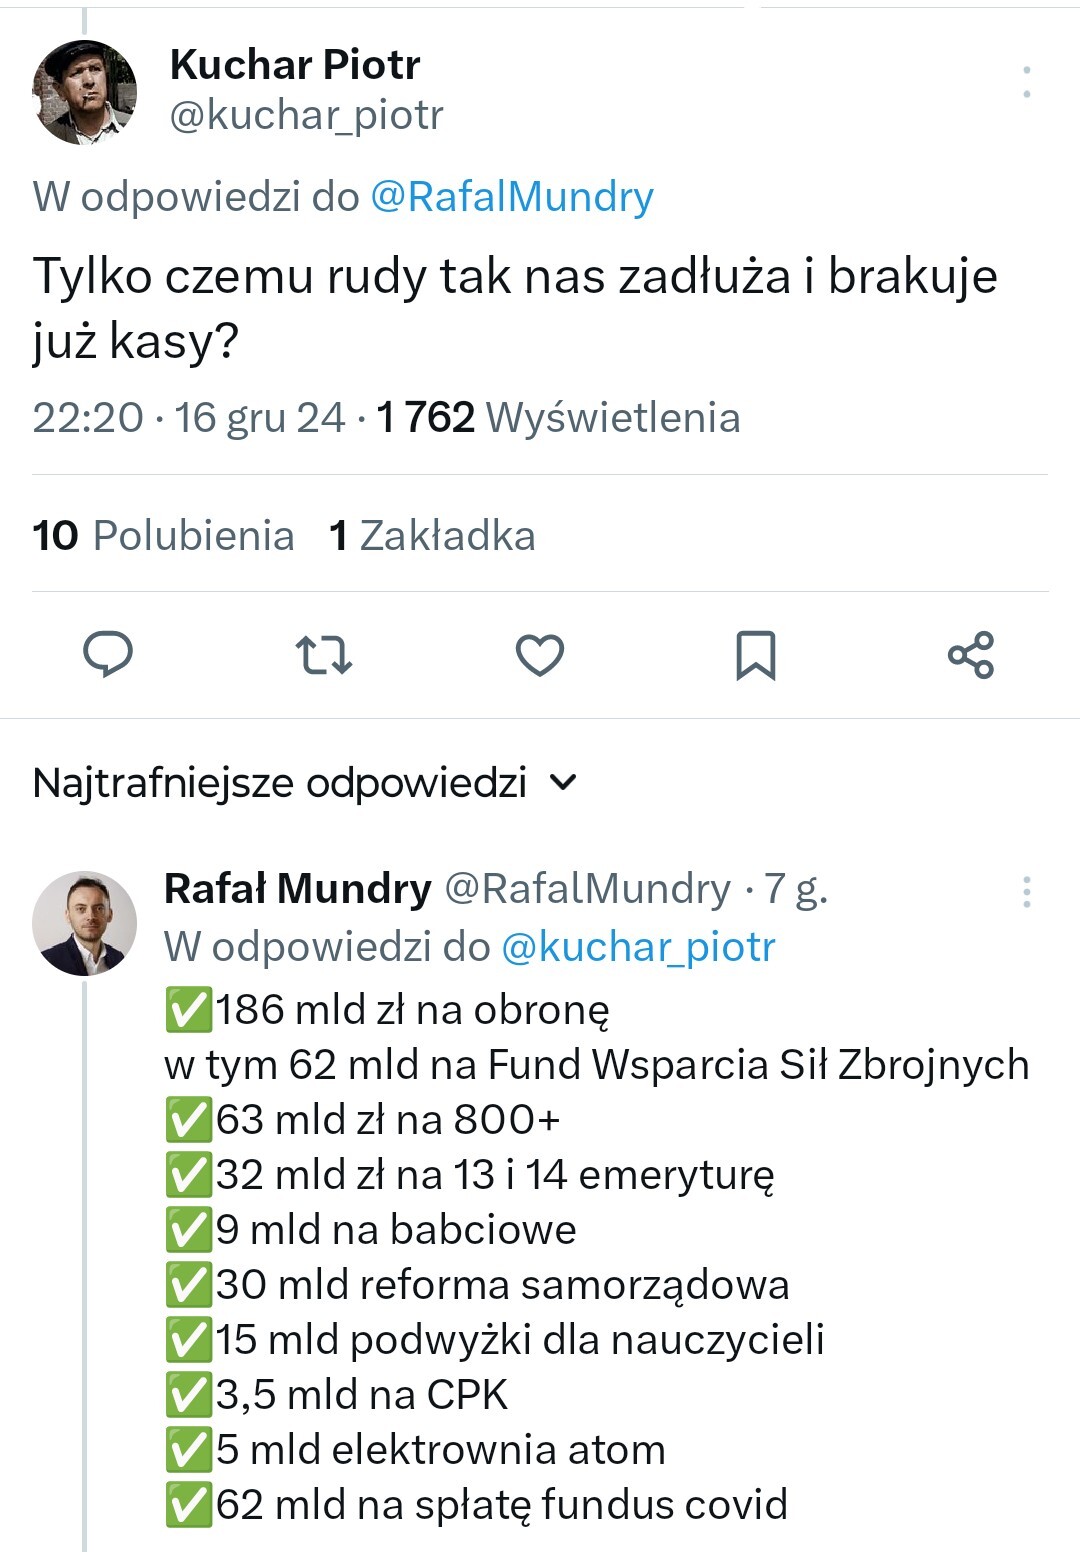This screenshot has height=1552, width=1080.
Task: Open the 1 762 Wyświetlenia view count
Action: click(x=558, y=418)
